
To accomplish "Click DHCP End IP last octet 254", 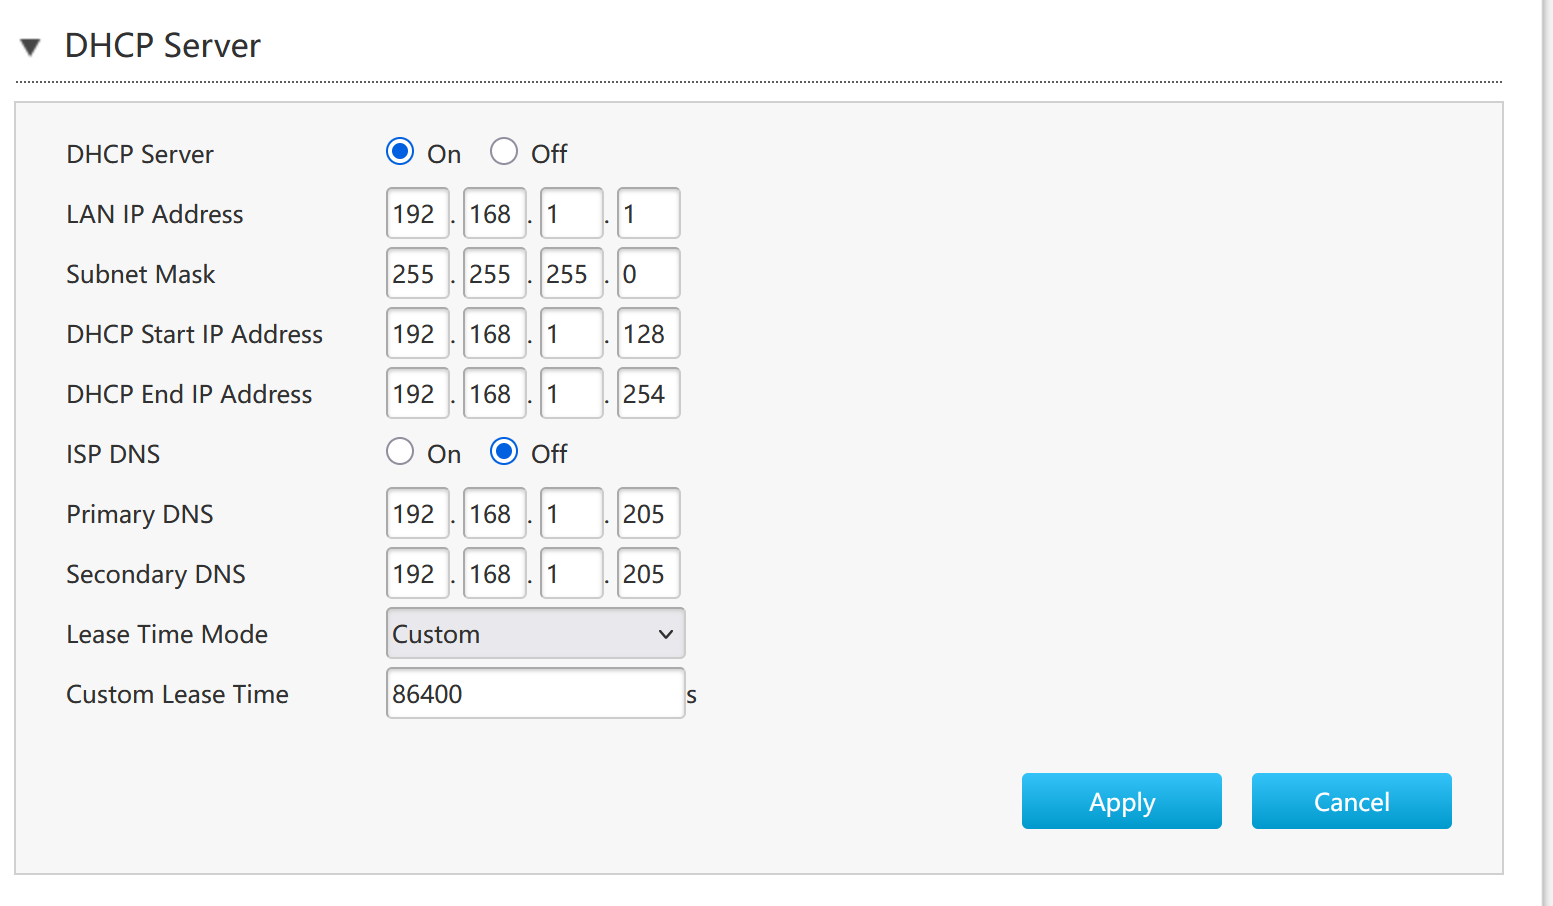I will 648,393.
